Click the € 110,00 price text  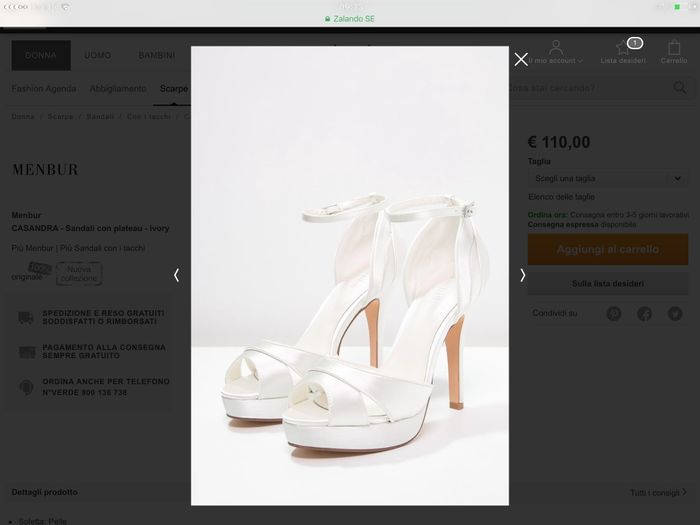(559, 142)
